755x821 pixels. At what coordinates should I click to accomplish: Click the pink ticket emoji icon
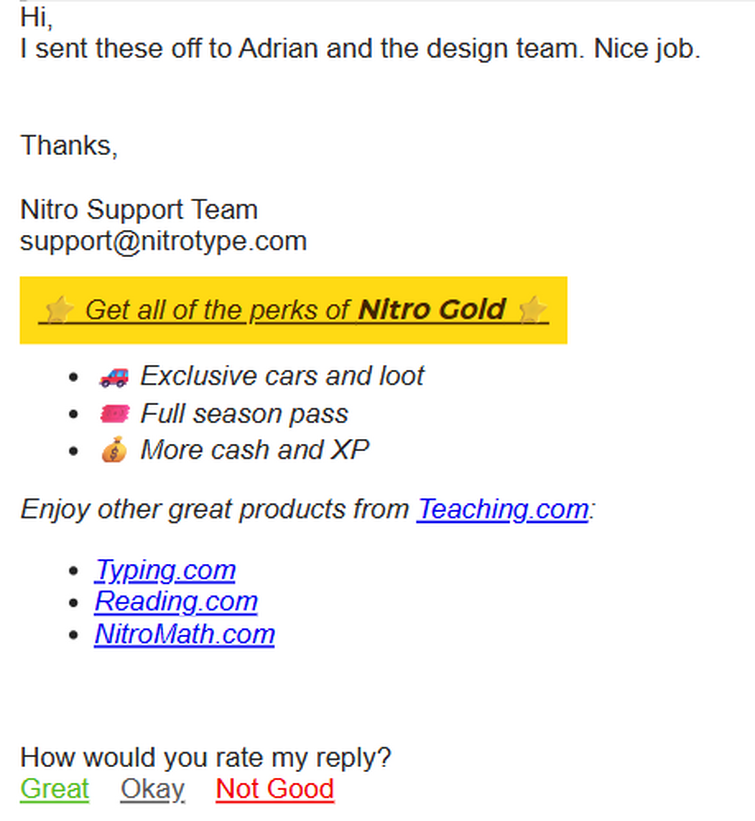click(114, 414)
